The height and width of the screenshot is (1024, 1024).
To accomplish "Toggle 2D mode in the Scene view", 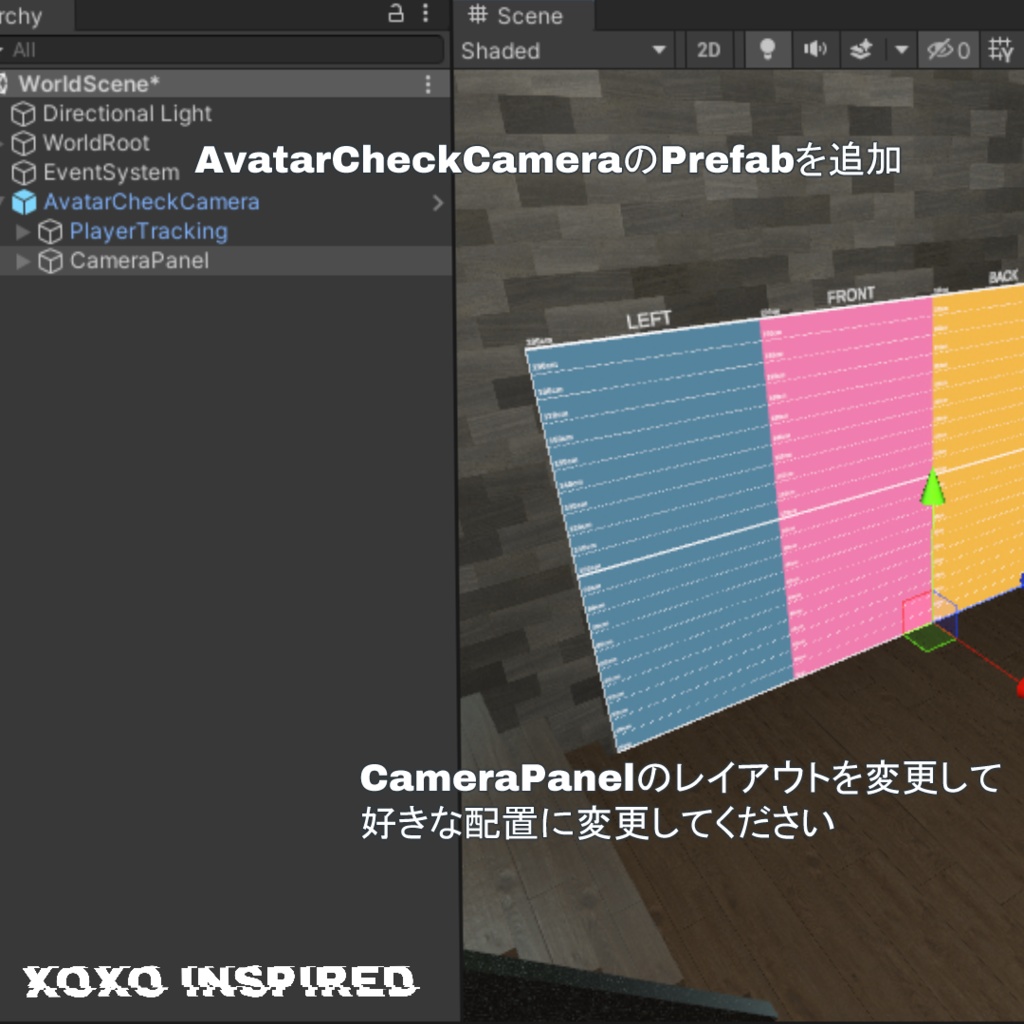I will click(709, 50).
